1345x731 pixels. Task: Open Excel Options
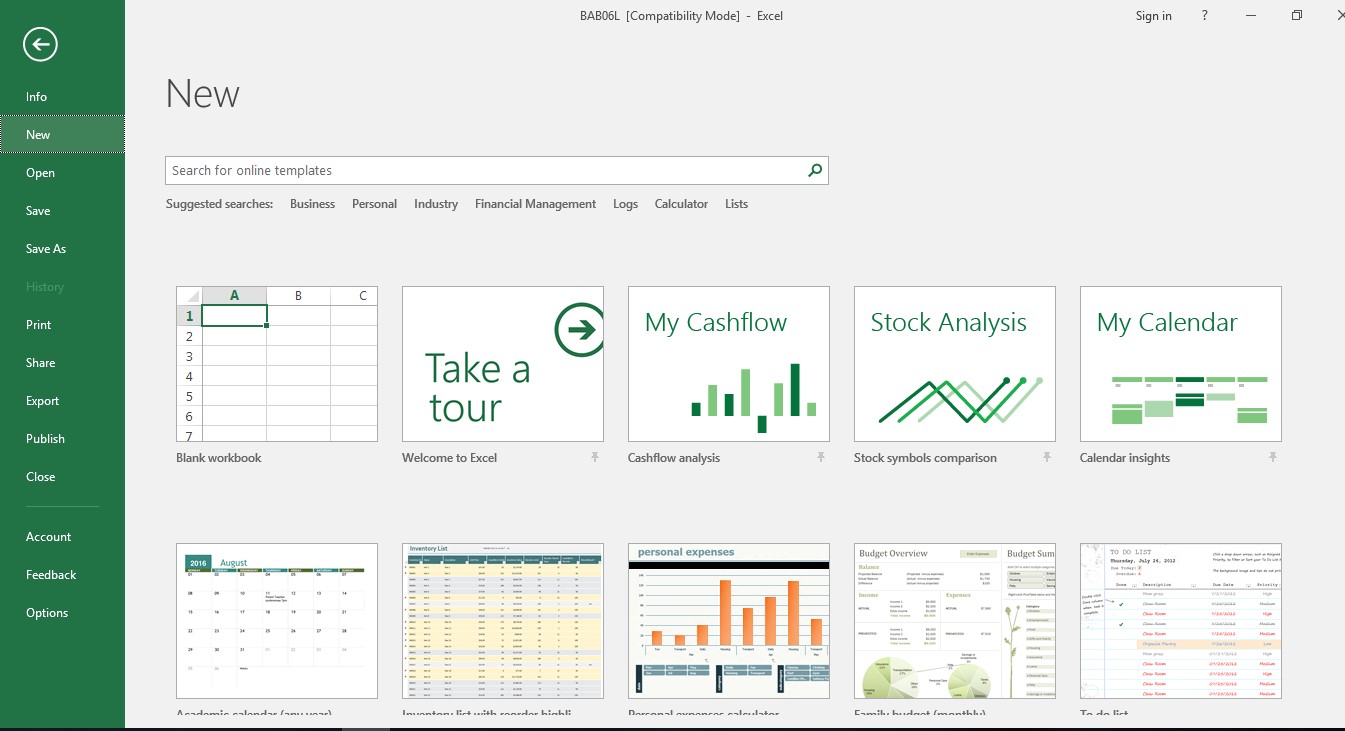62,613
